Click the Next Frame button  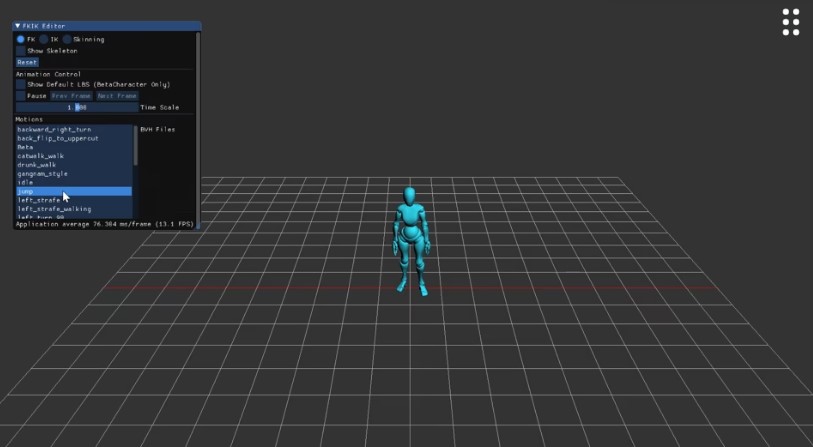pyautogui.click(x=116, y=96)
